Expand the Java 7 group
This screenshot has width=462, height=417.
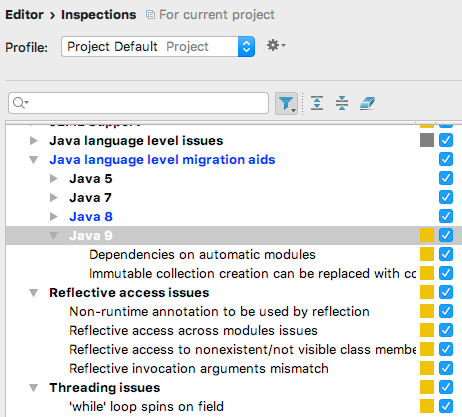pyautogui.click(x=53, y=198)
